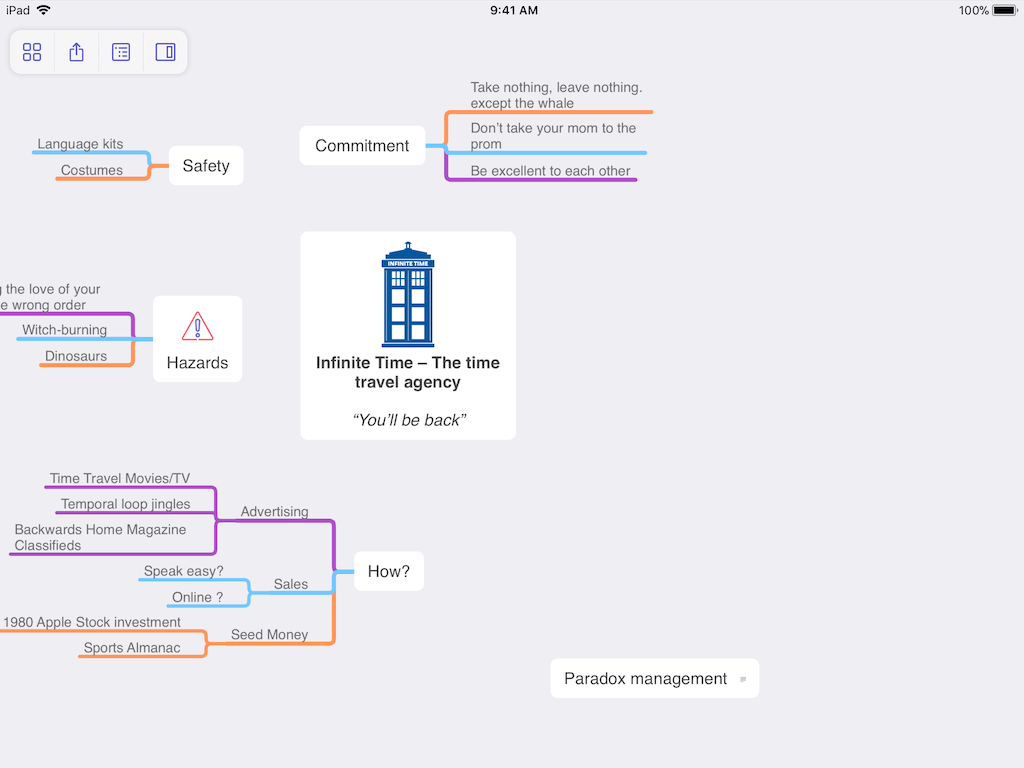Tap the battery icon in status bar
Screen dimensions: 1024x768
[x=1003, y=10]
